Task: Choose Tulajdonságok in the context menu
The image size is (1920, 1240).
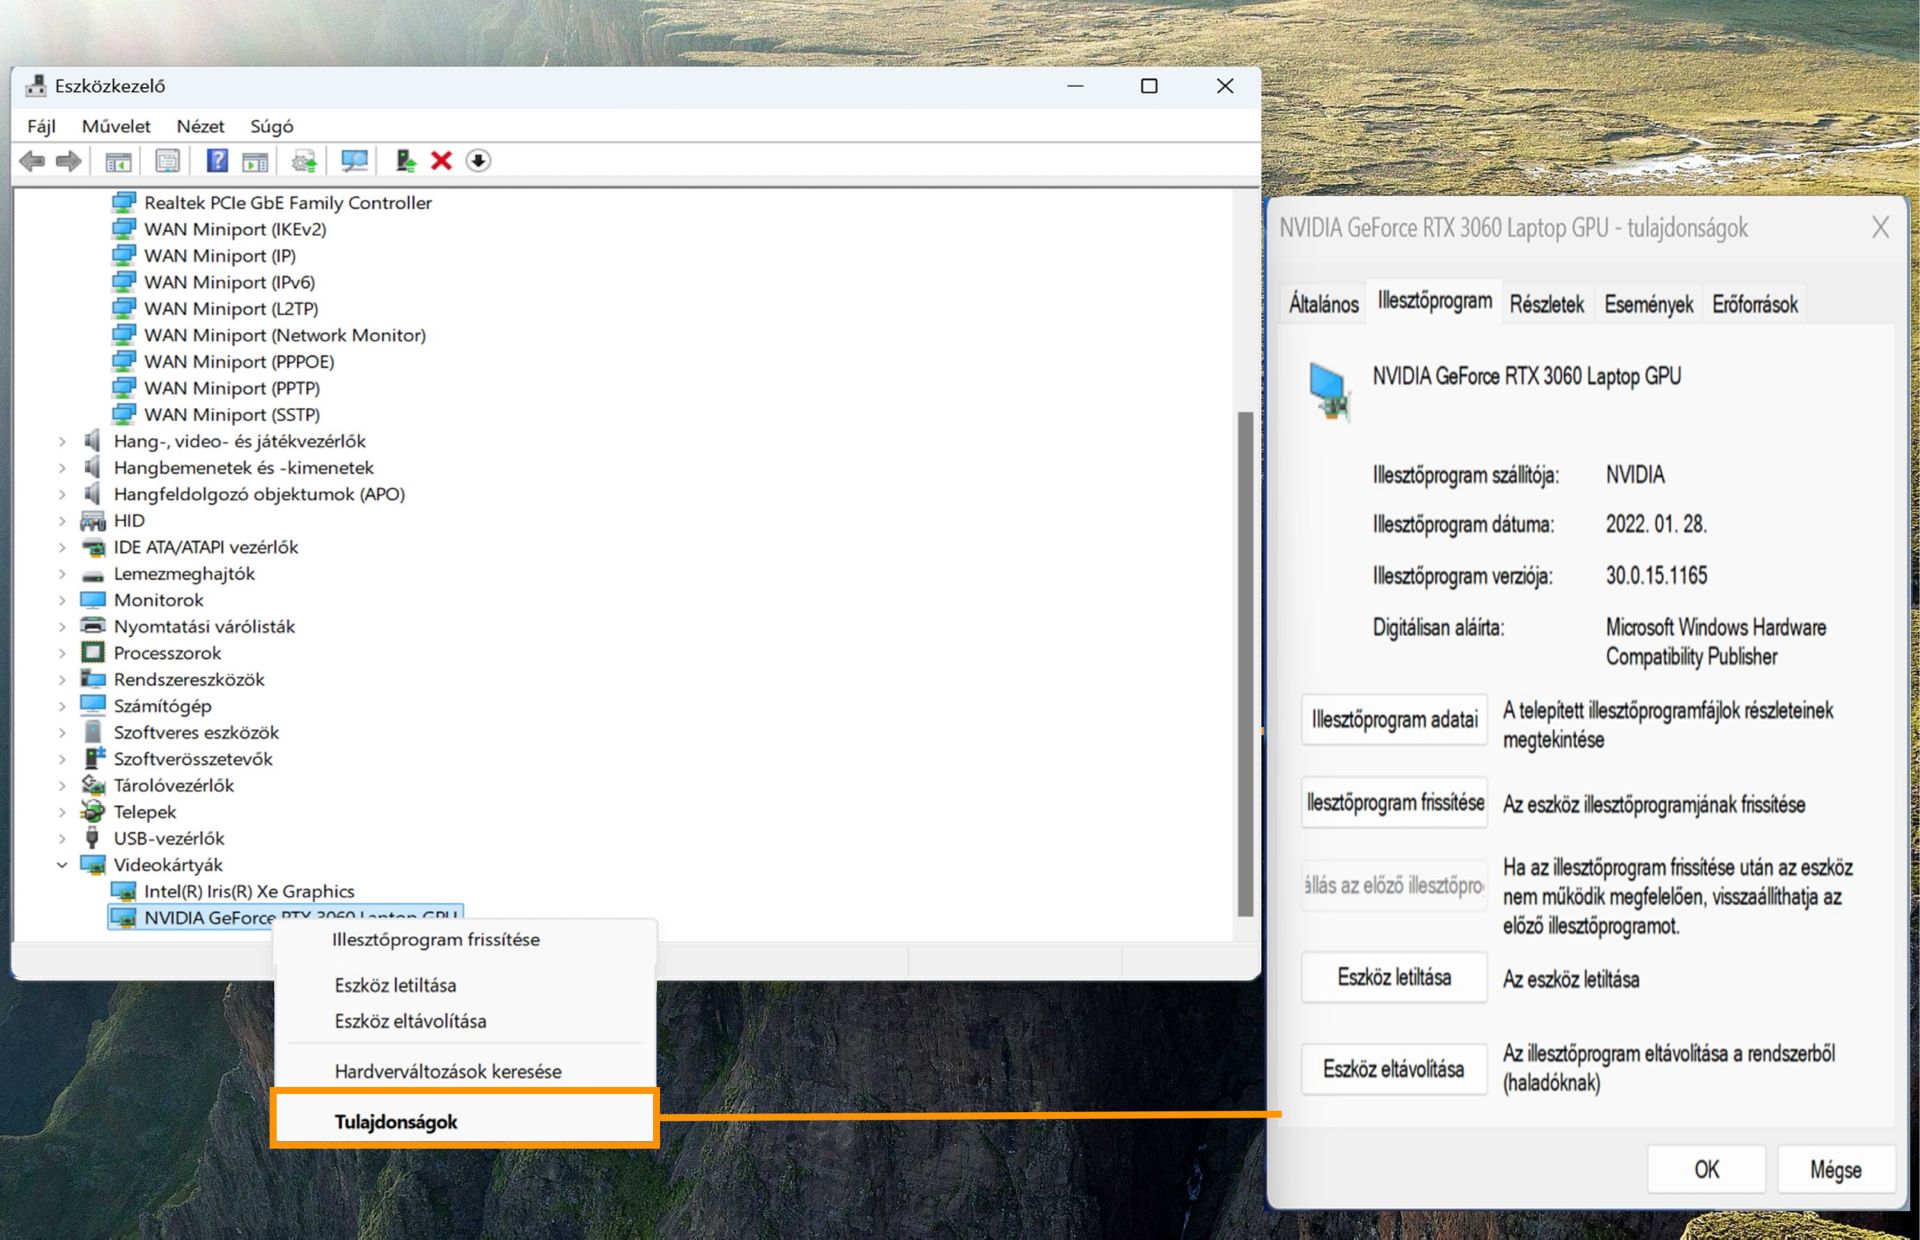Action: [396, 1122]
